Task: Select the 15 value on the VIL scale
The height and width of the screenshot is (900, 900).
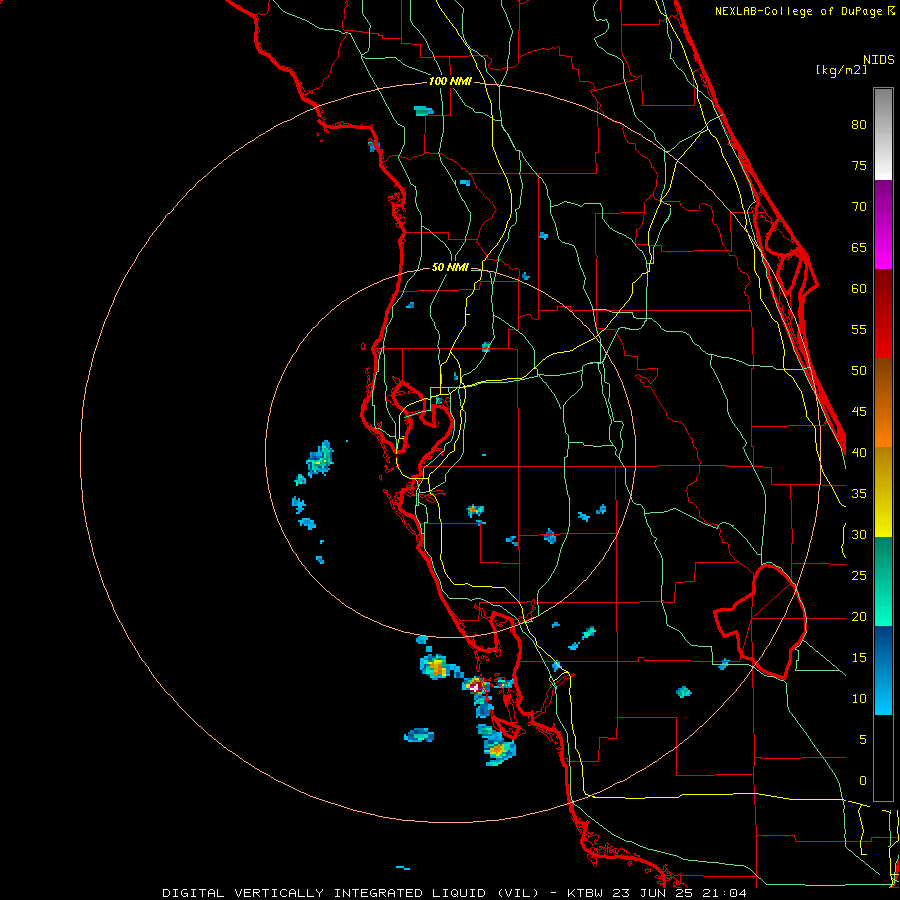Action: [859, 658]
